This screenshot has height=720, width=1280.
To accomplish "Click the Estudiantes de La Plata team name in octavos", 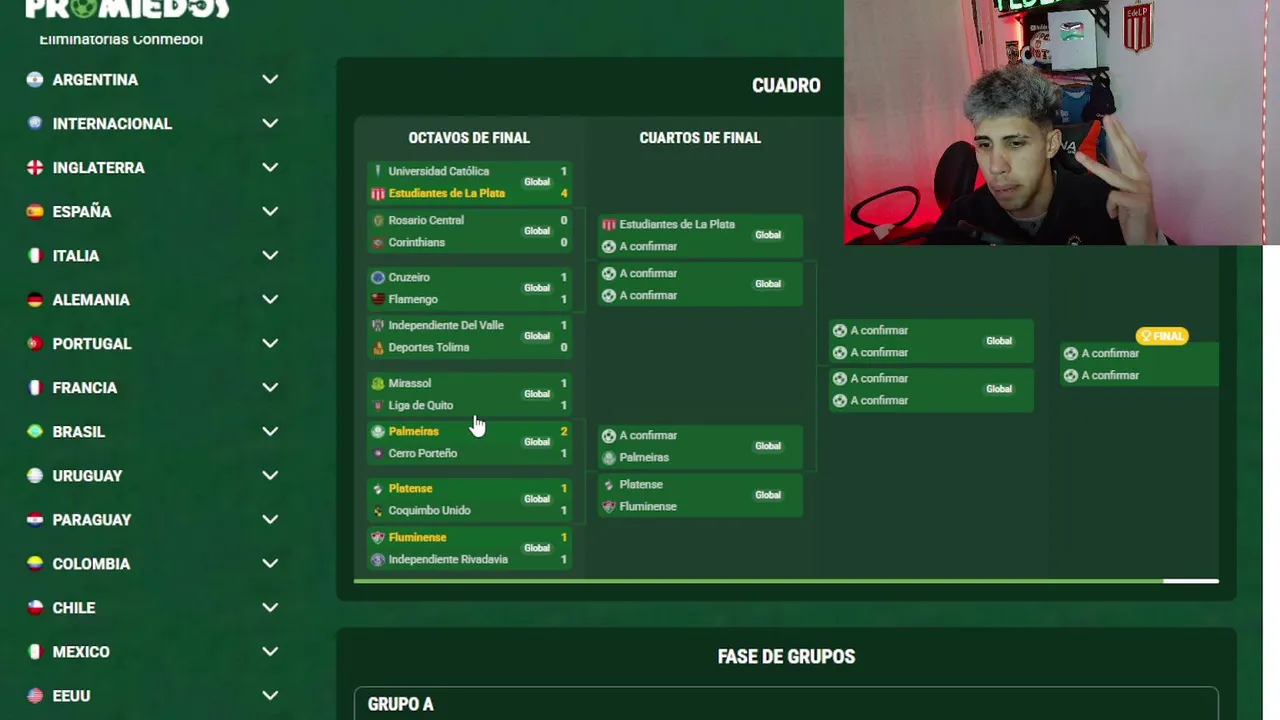I will point(447,193).
